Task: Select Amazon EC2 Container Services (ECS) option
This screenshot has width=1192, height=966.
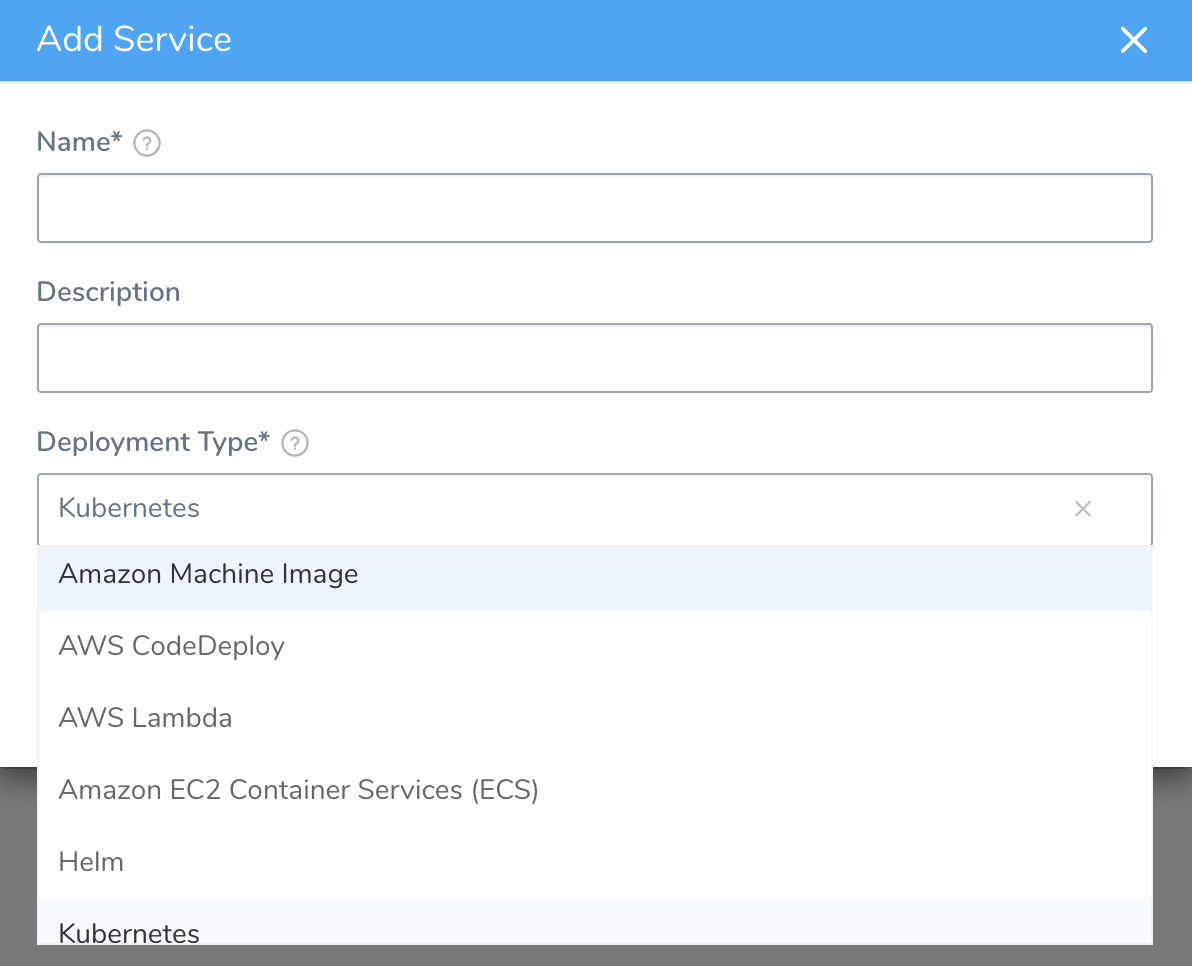Action: click(x=594, y=790)
